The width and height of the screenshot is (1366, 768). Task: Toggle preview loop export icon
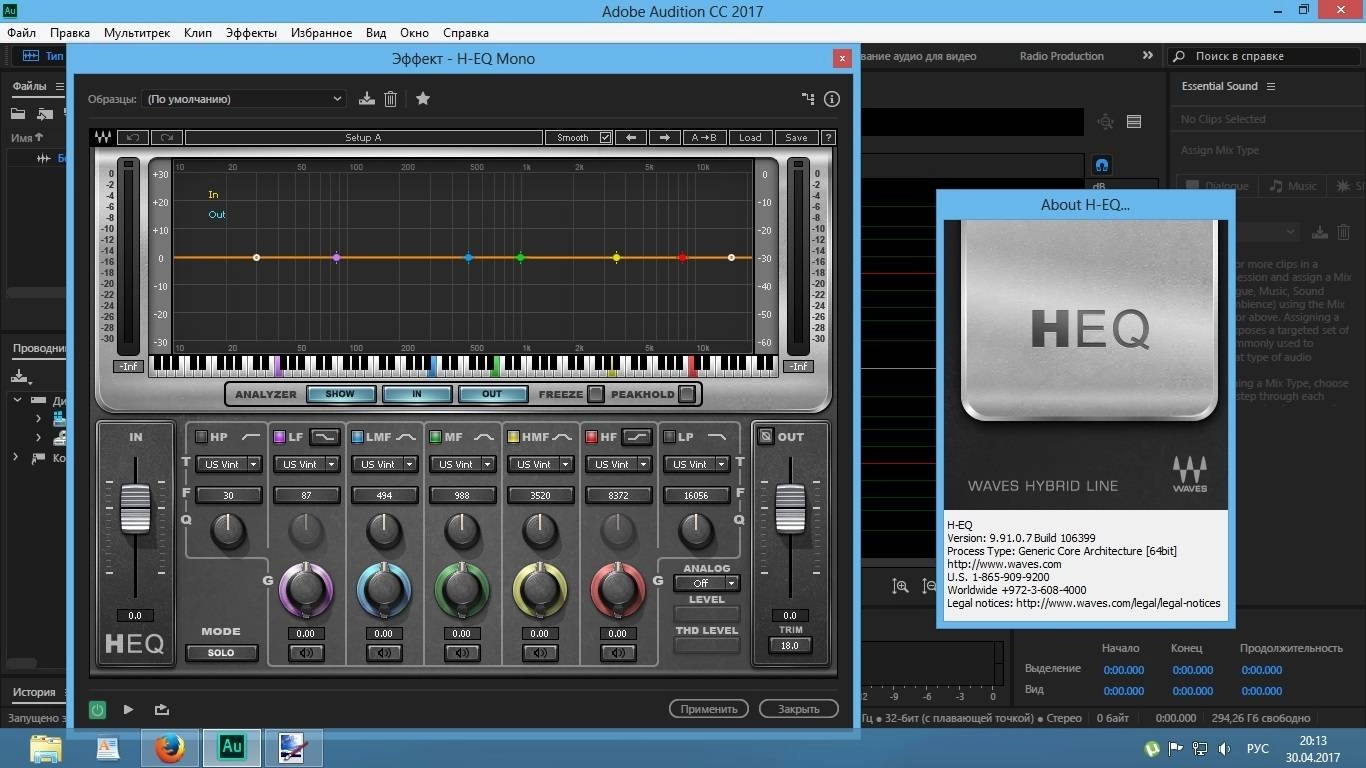[161, 709]
